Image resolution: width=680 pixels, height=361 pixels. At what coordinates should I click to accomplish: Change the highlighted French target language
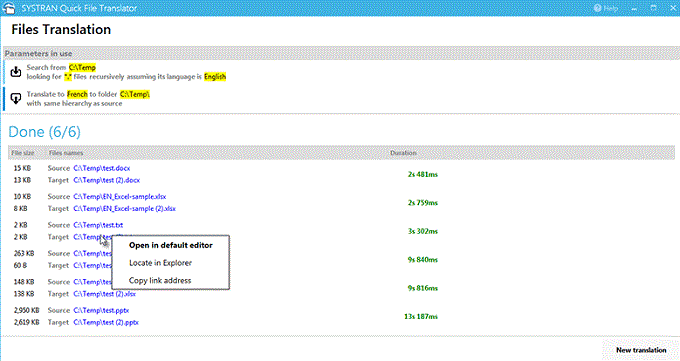[77, 94]
